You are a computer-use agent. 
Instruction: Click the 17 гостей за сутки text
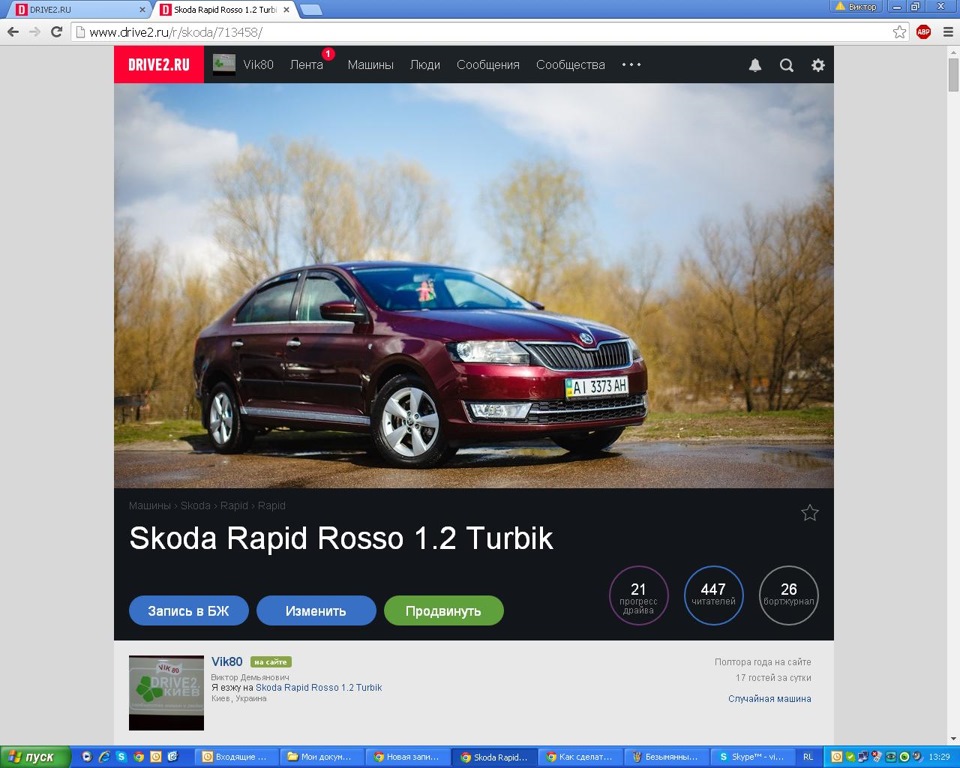click(773, 677)
